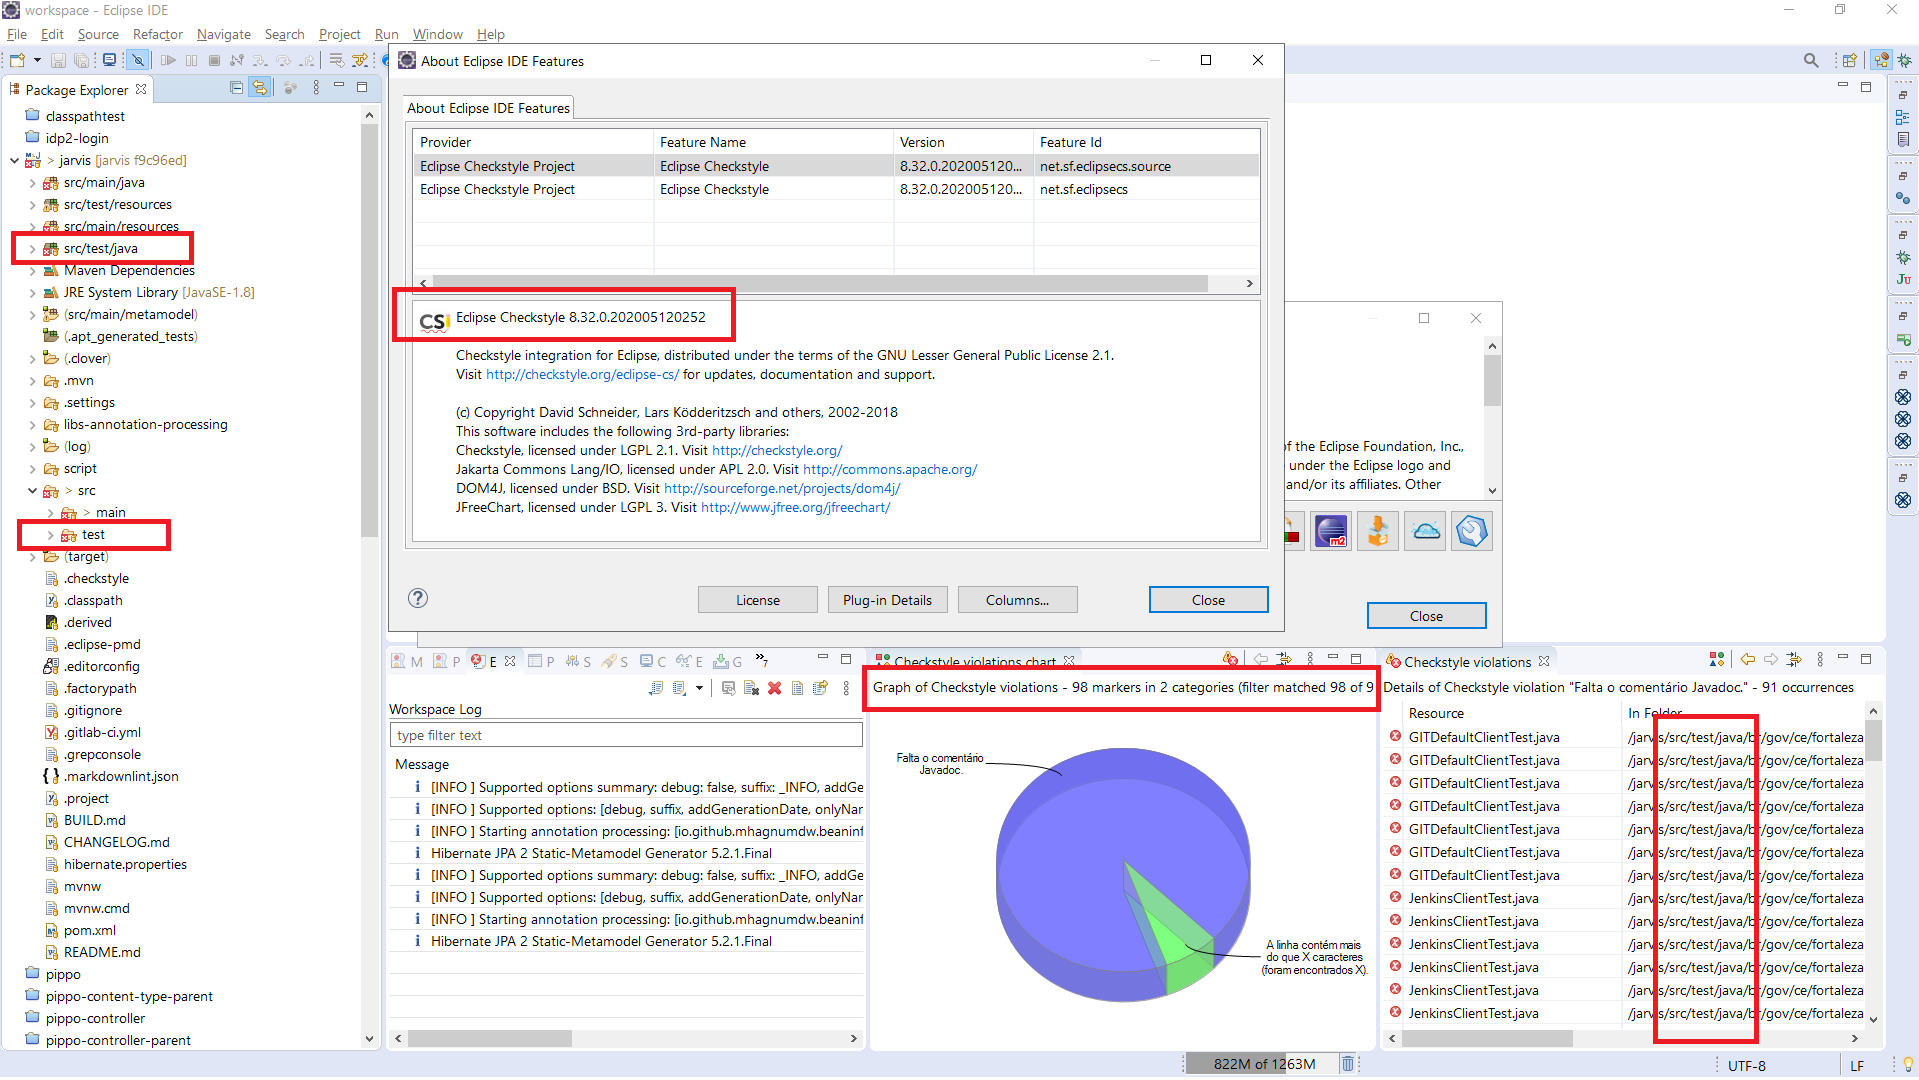Click garbage collector trash icon in status bar
The width and height of the screenshot is (1919, 1080).
(1347, 1064)
